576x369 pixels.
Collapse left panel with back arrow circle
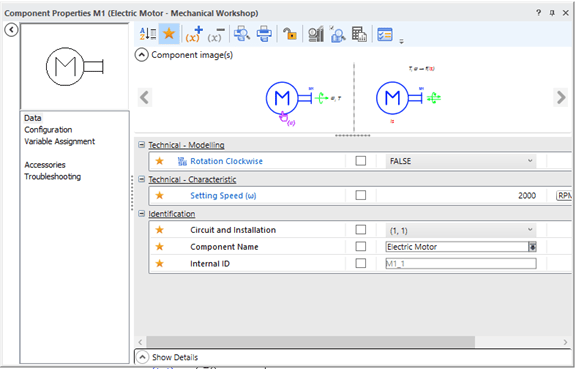pyautogui.click(x=11, y=29)
